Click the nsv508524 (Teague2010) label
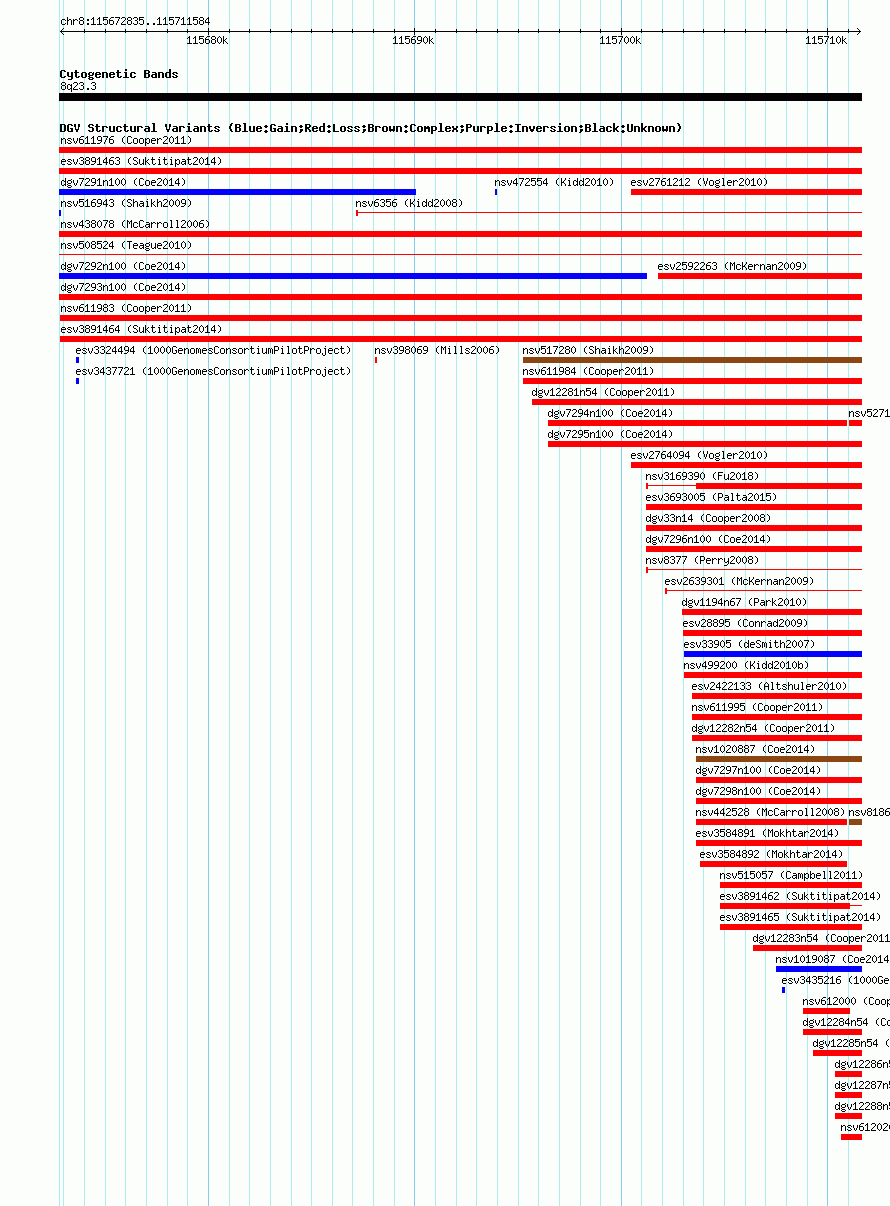 (x=125, y=245)
